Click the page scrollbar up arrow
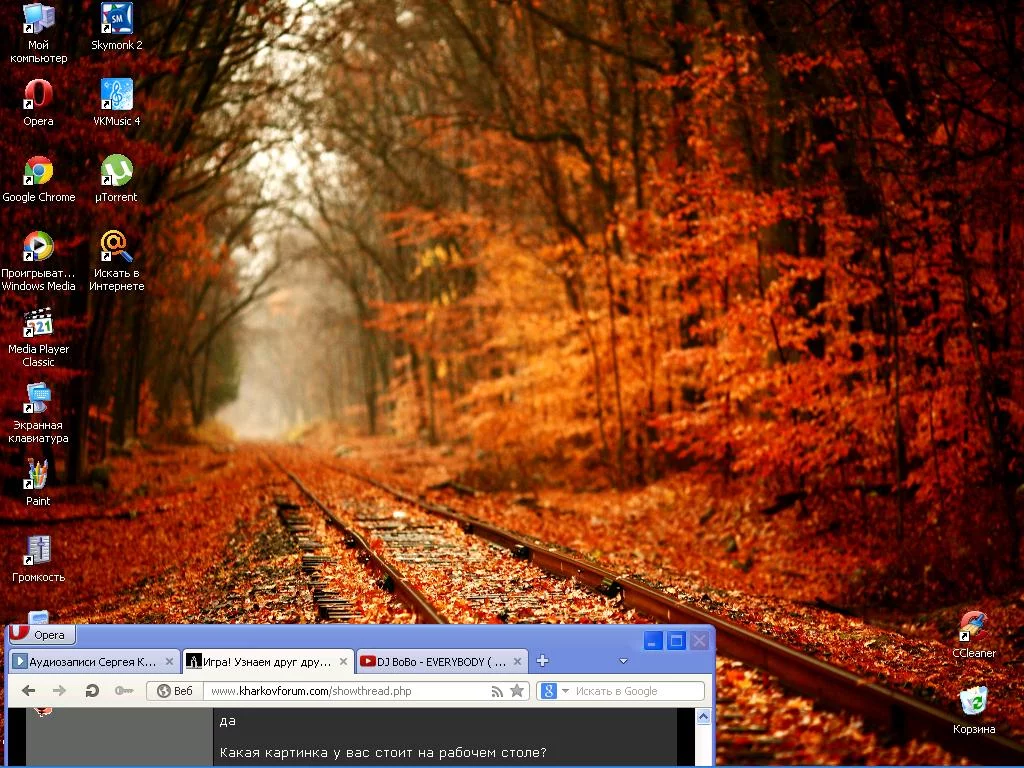This screenshot has width=1024, height=768. (703, 717)
